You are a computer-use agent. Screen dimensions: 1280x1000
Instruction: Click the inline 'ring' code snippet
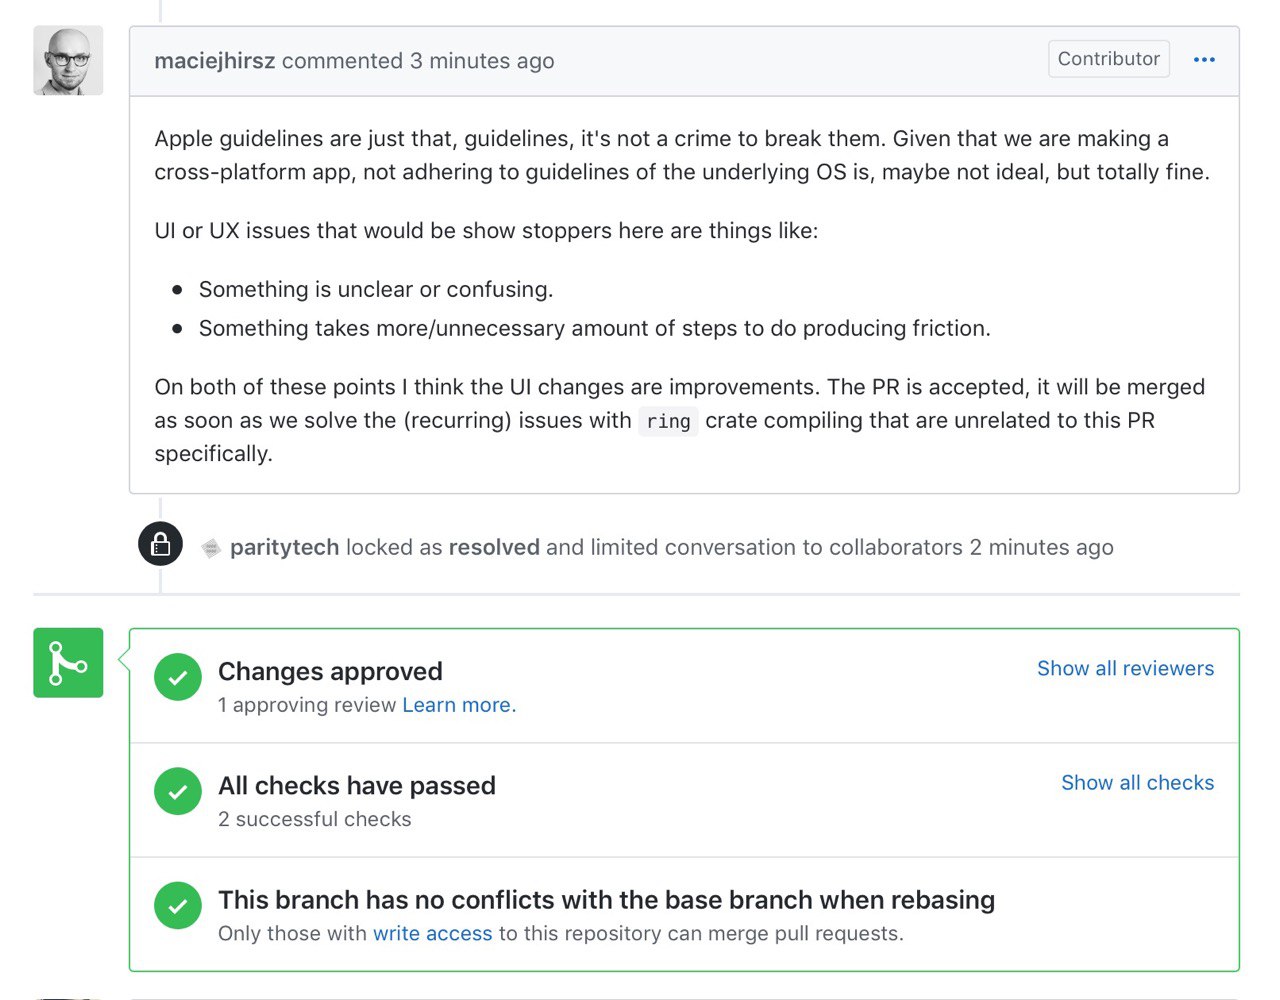pyautogui.click(x=668, y=421)
